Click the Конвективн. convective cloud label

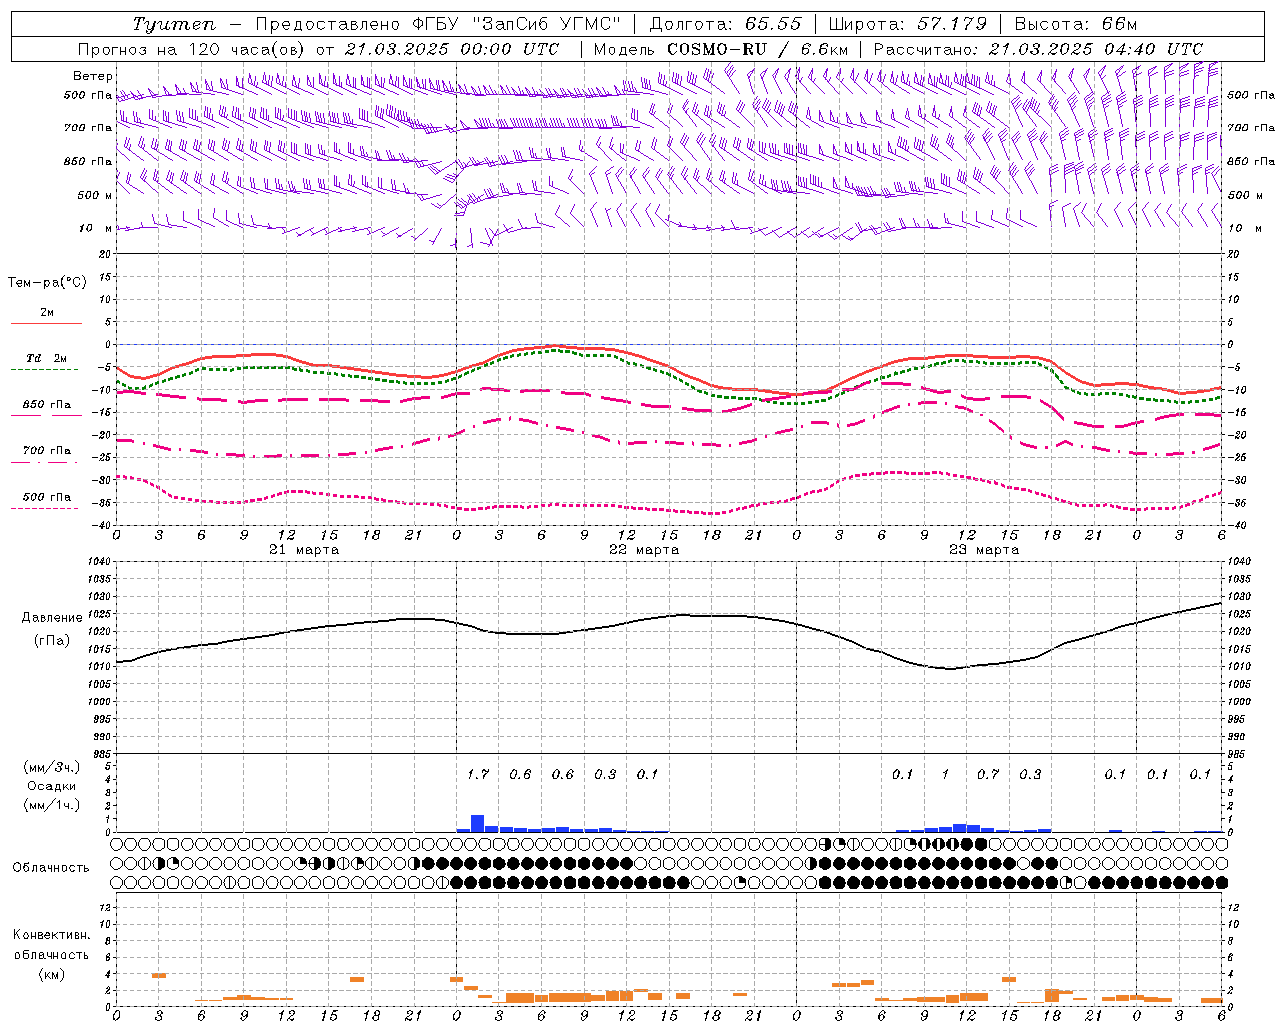pos(51,936)
